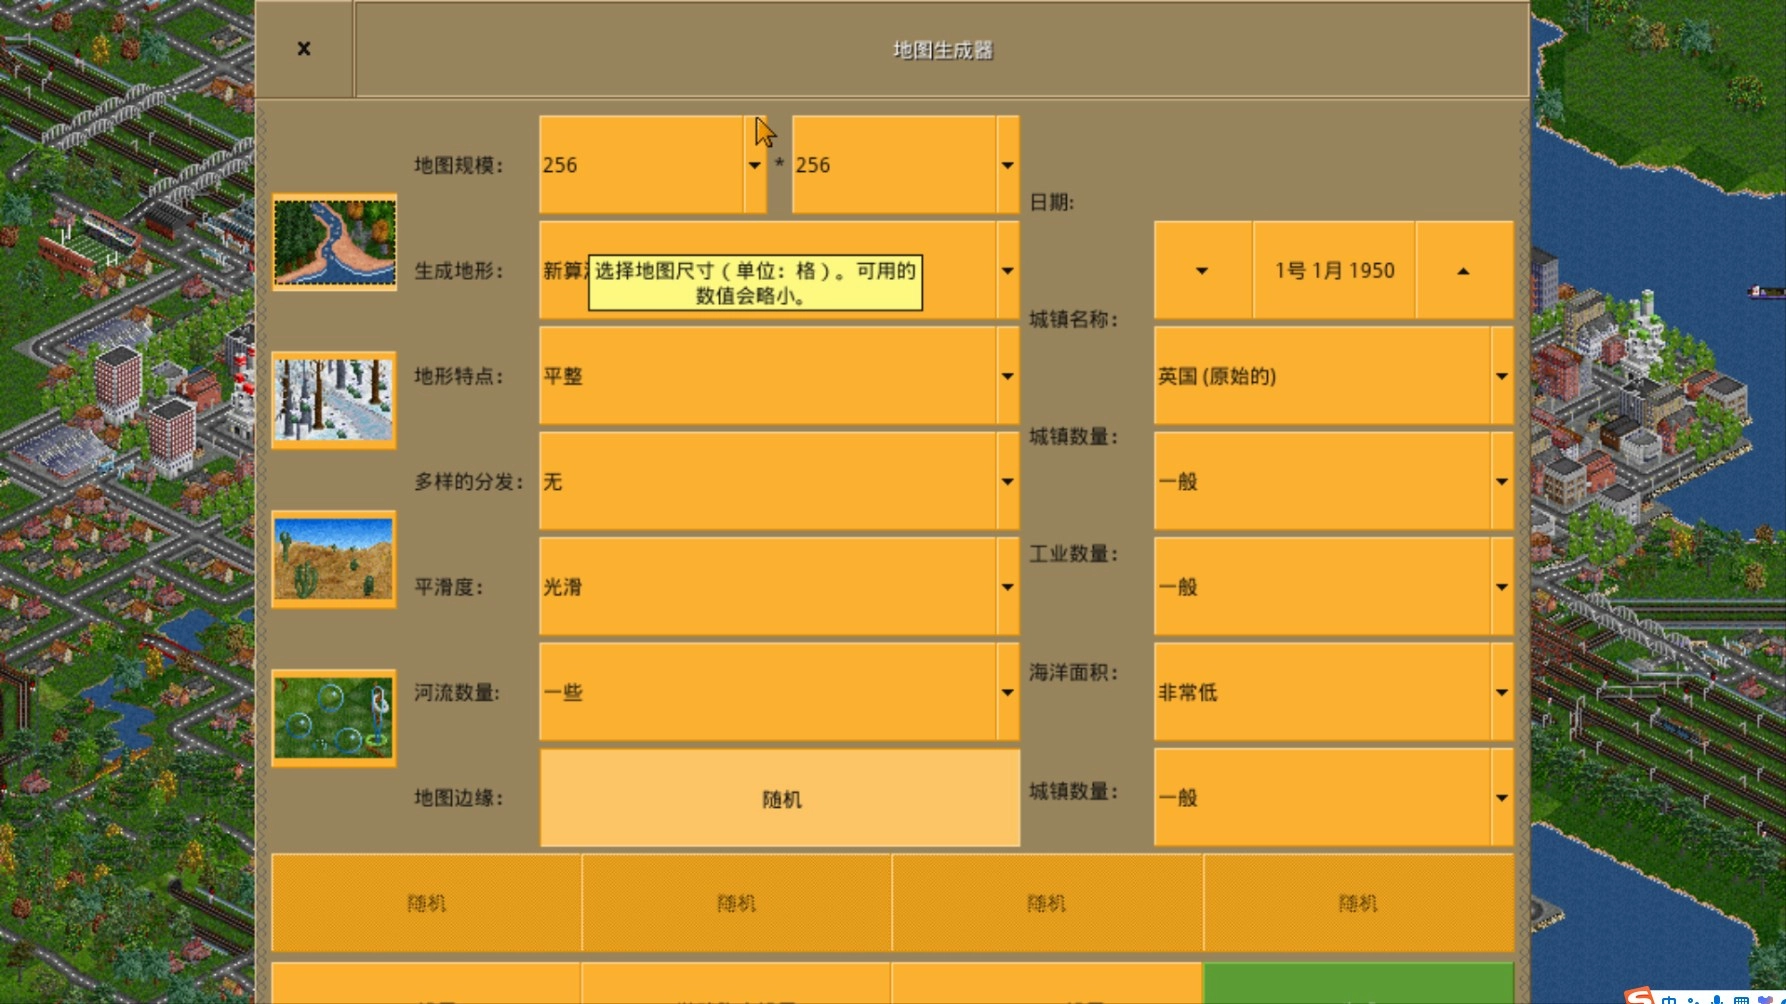Select the sub-arctic snowy climate icon
This screenshot has width=1786, height=1004.
coord(334,398)
